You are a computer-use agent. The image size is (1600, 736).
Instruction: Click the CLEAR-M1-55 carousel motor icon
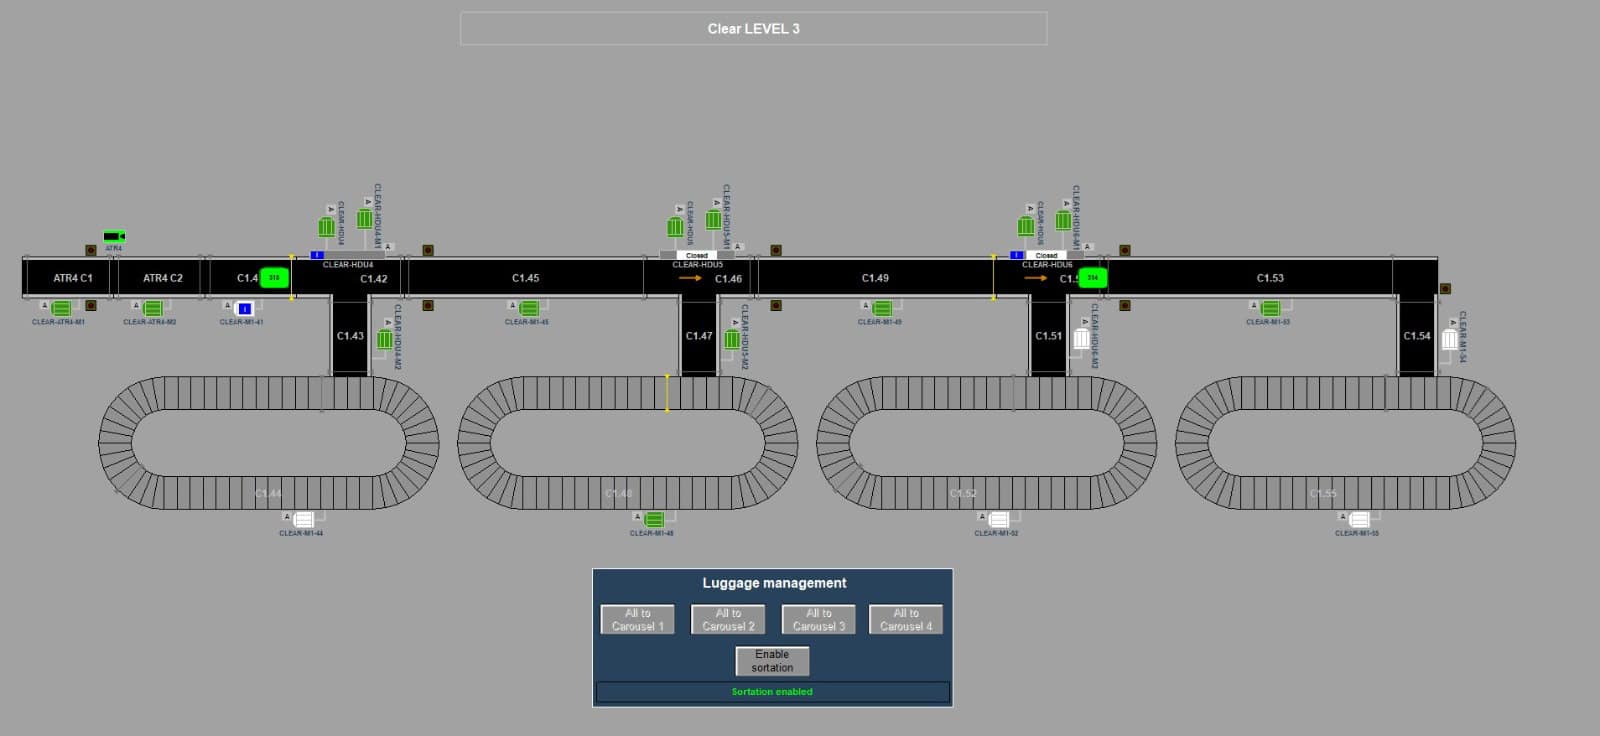click(x=1359, y=519)
